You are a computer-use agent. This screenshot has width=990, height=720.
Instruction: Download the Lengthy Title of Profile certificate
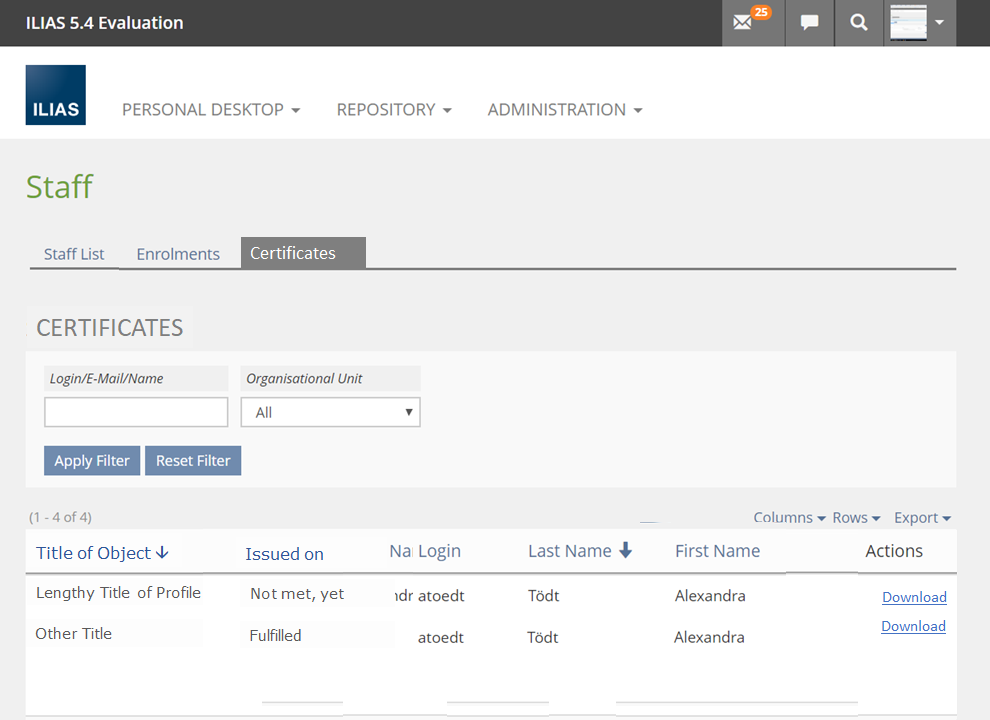pos(914,597)
